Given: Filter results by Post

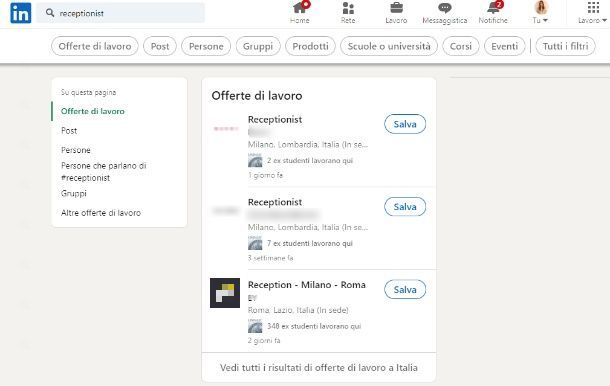Looking at the screenshot, I should [160, 46].
